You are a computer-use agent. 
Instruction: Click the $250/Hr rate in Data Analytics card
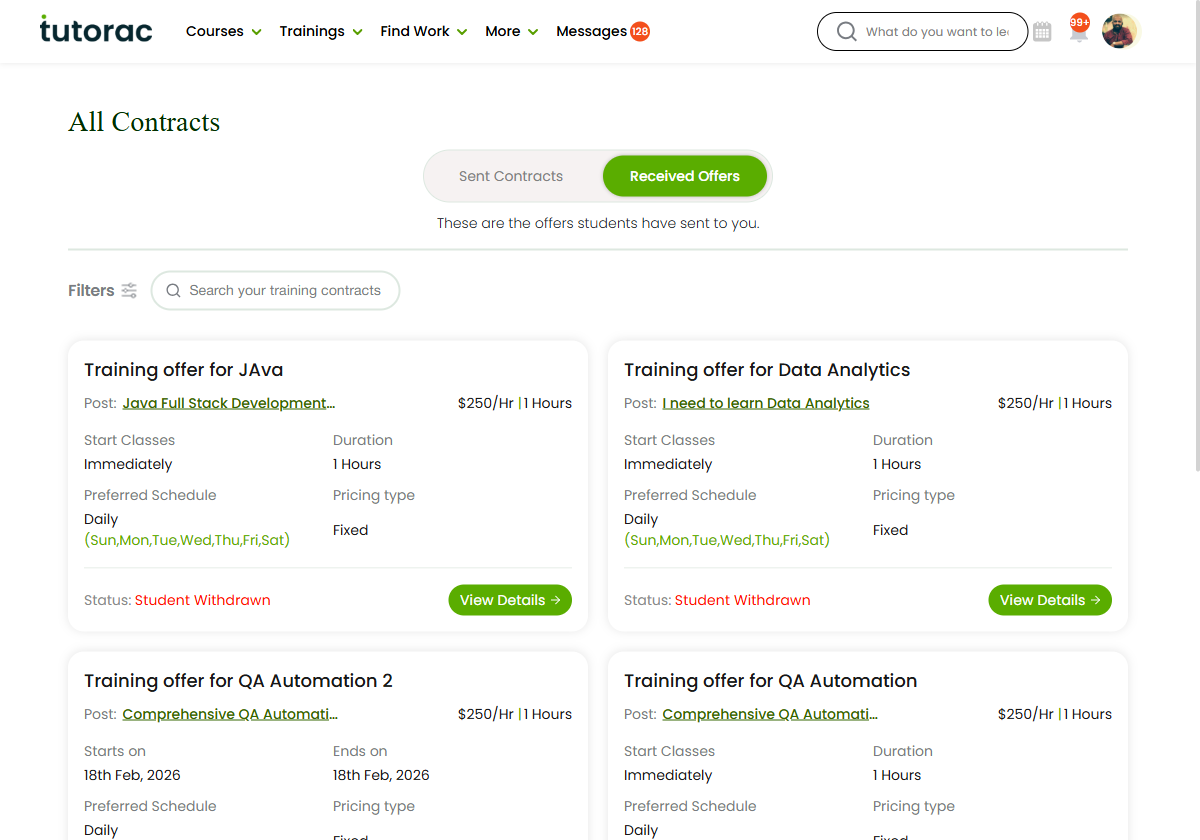pos(1026,403)
